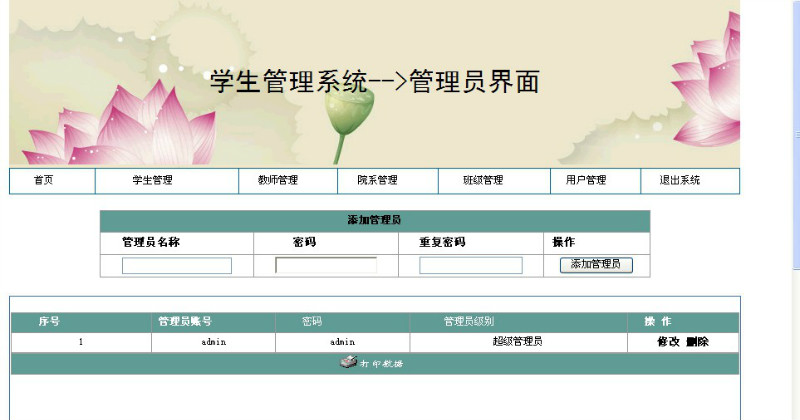The image size is (800, 420).
Task: Click the printer icon in the table footer
Action: [x=348, y=363]
